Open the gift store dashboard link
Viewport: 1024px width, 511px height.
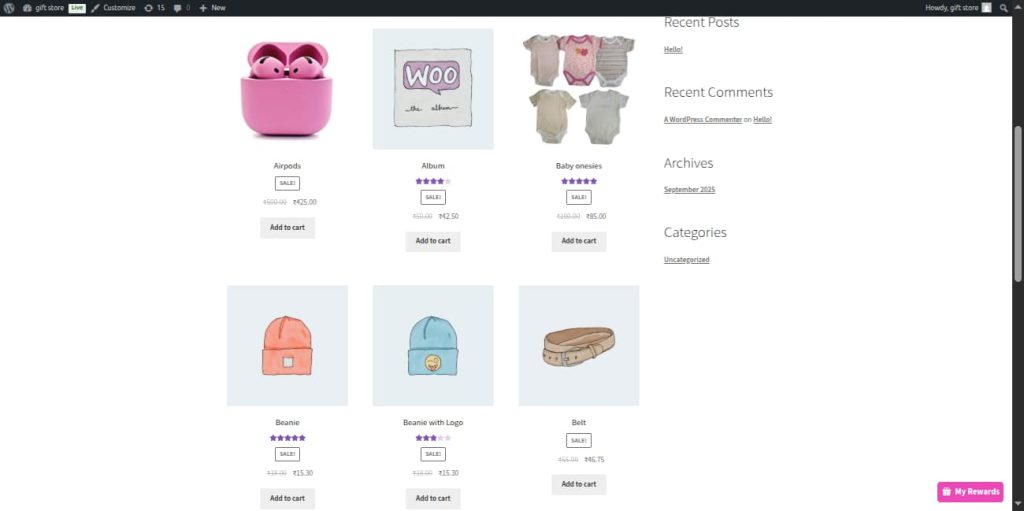(x=44, y=8)
